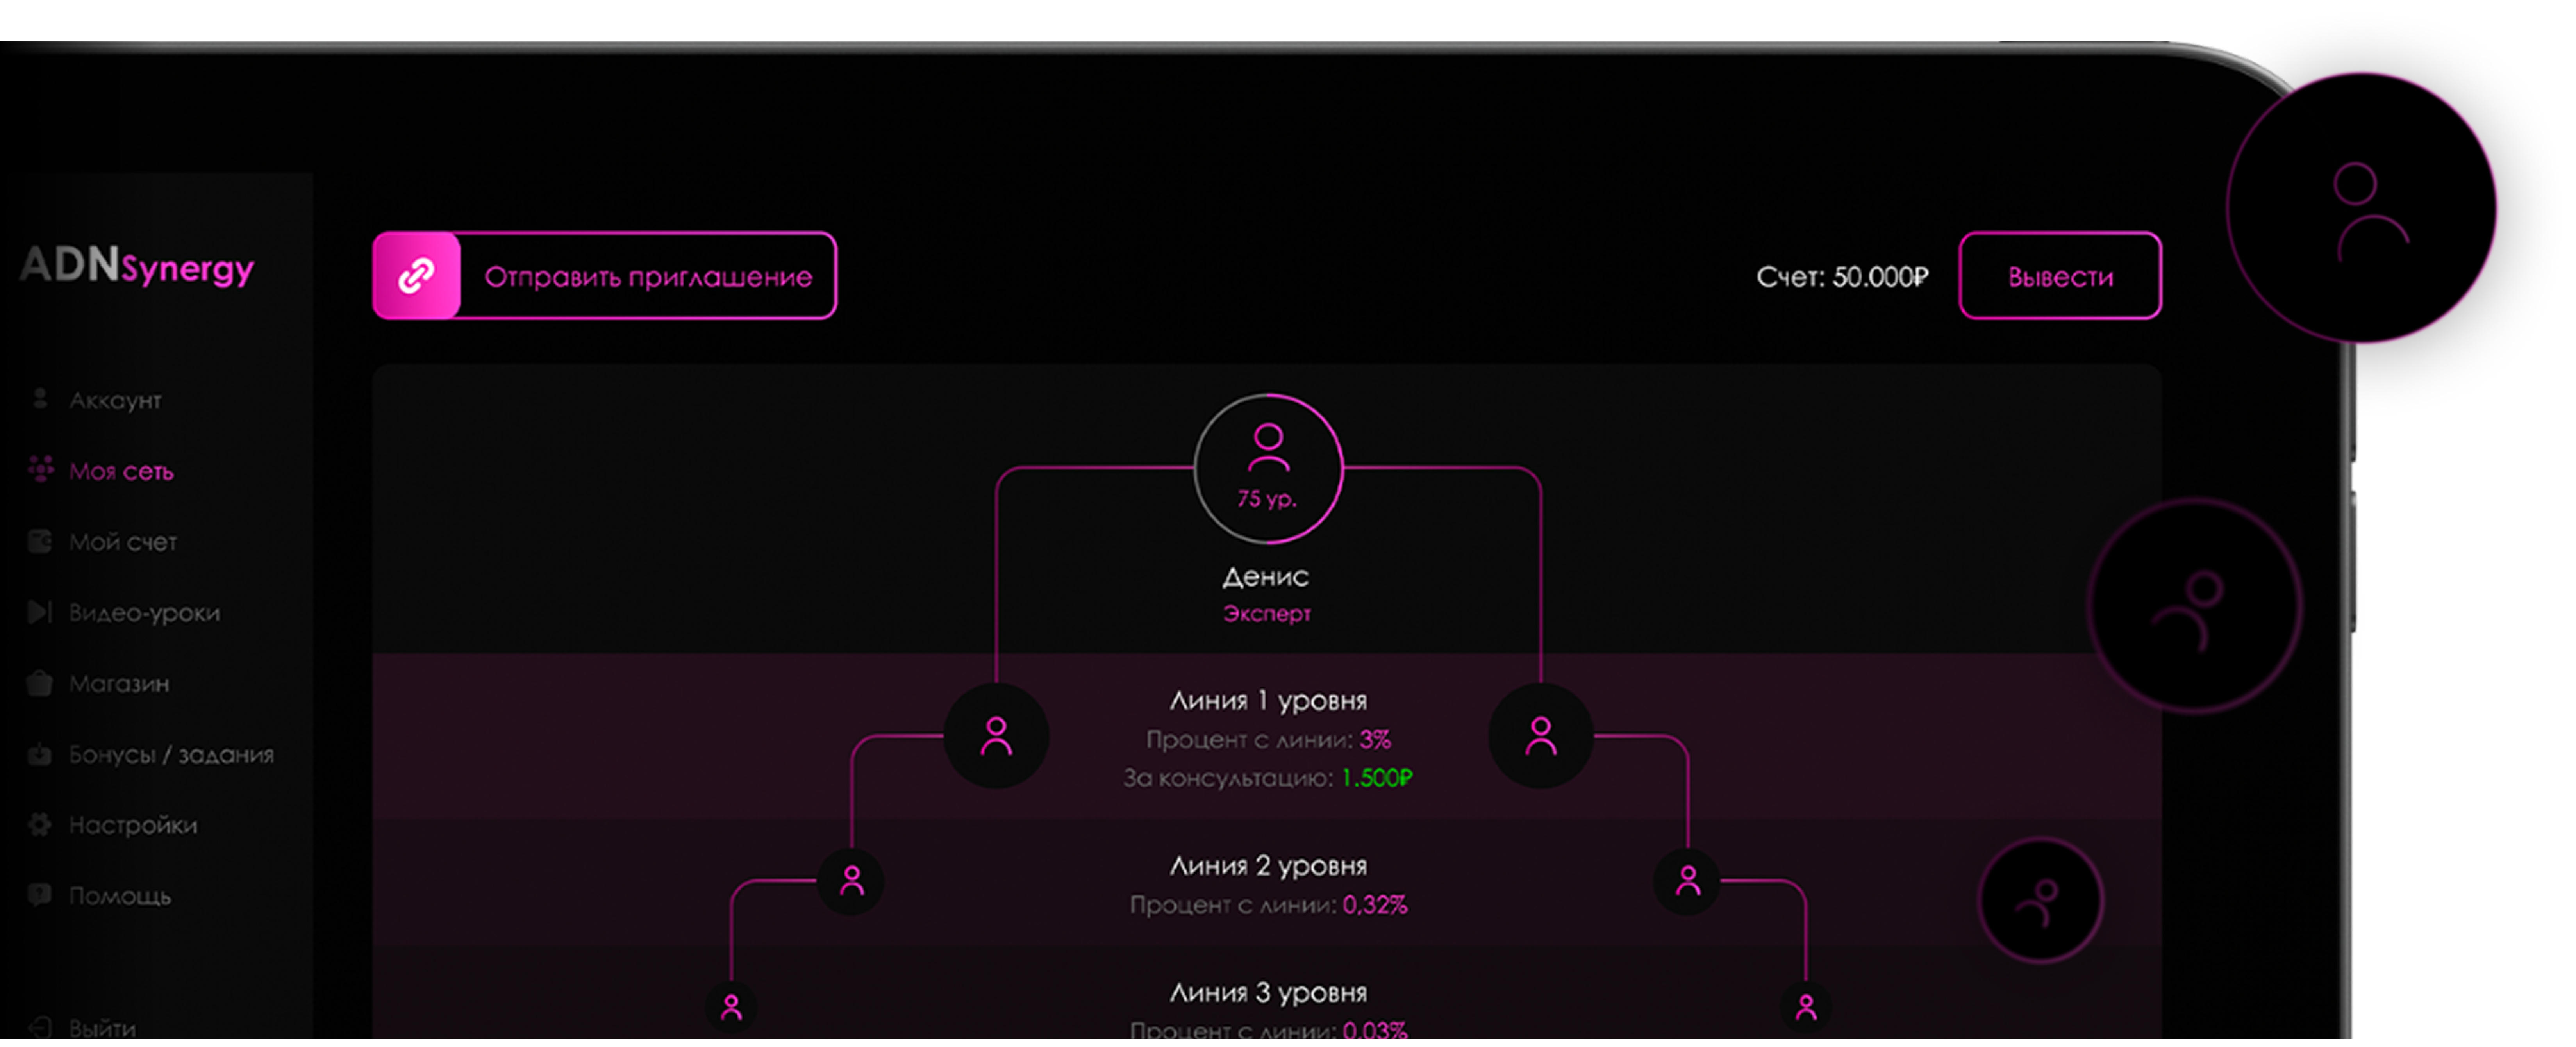2576x1047 pixels.
Task: Click the left user node on level 2 line
Action: point(851,881)
